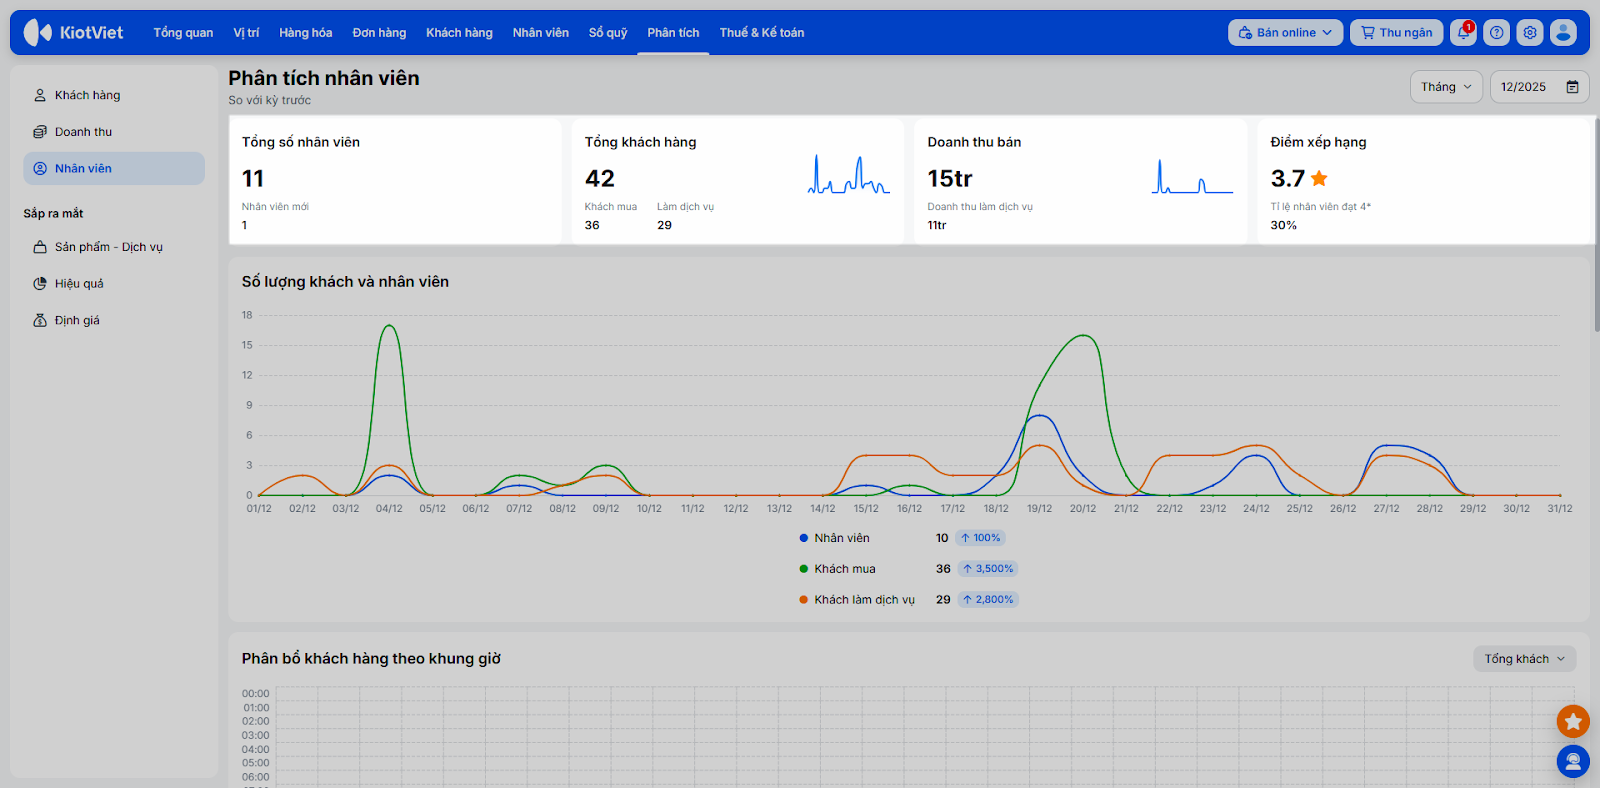Click the KiotViet logo icon
Viewport: 1600px width, 788px height.
38,33
